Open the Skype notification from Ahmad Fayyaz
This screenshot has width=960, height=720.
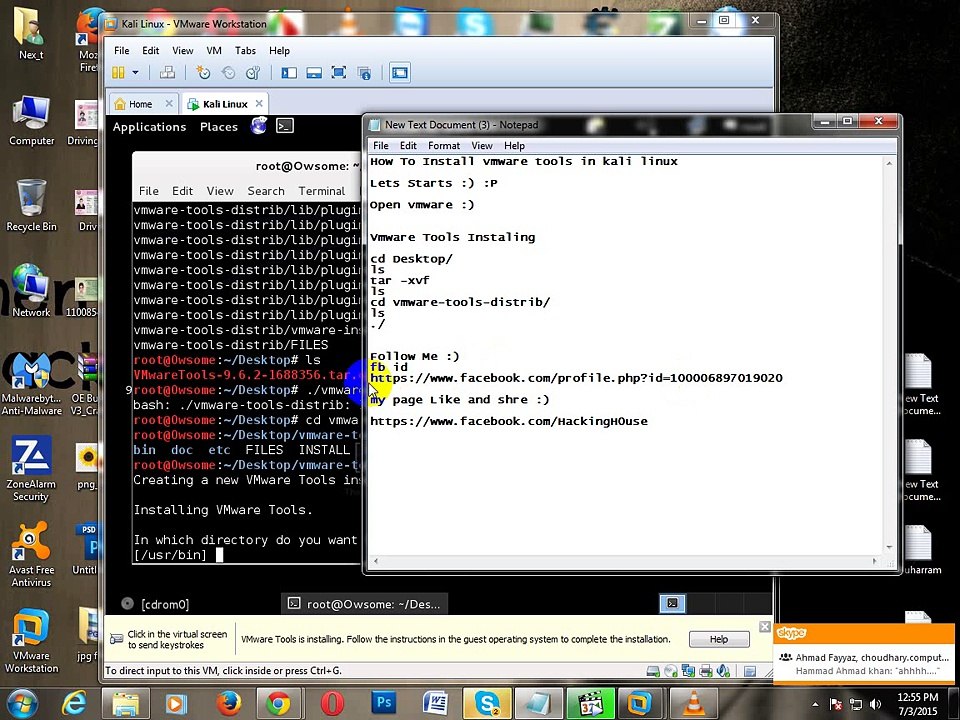[863, 664]
